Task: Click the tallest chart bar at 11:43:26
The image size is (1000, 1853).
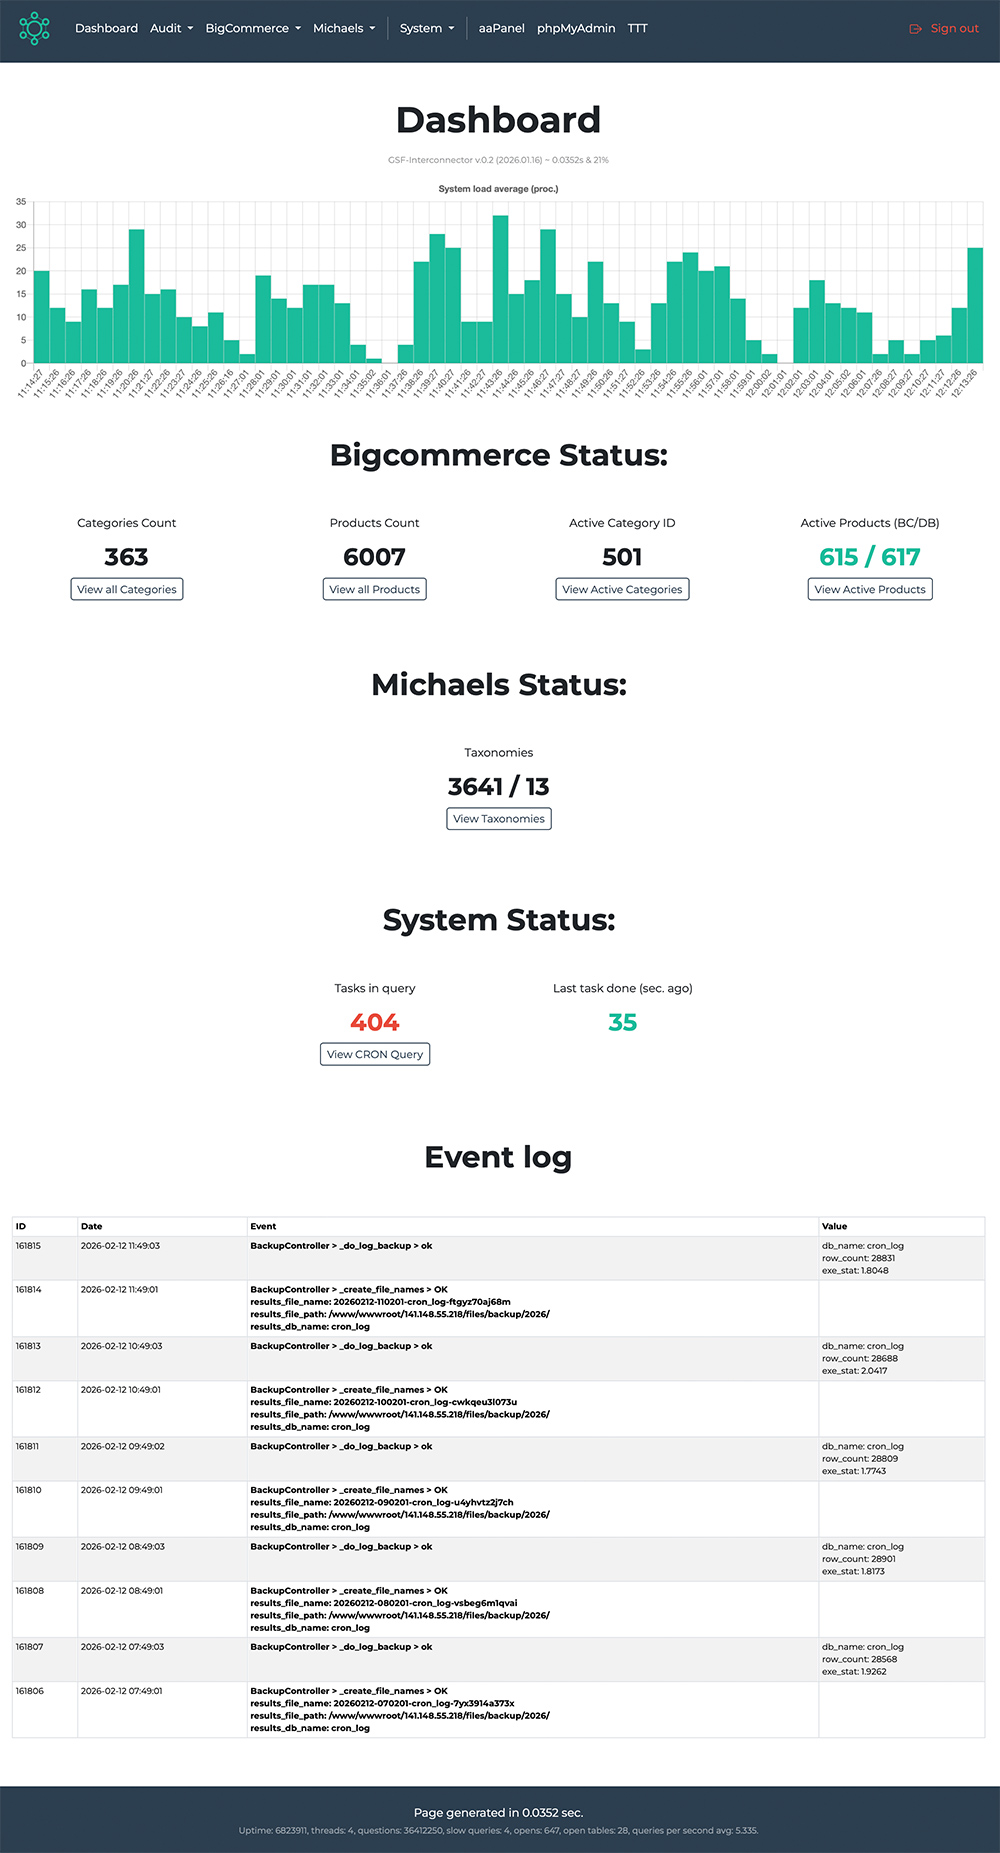Action: tap(501, 289)
